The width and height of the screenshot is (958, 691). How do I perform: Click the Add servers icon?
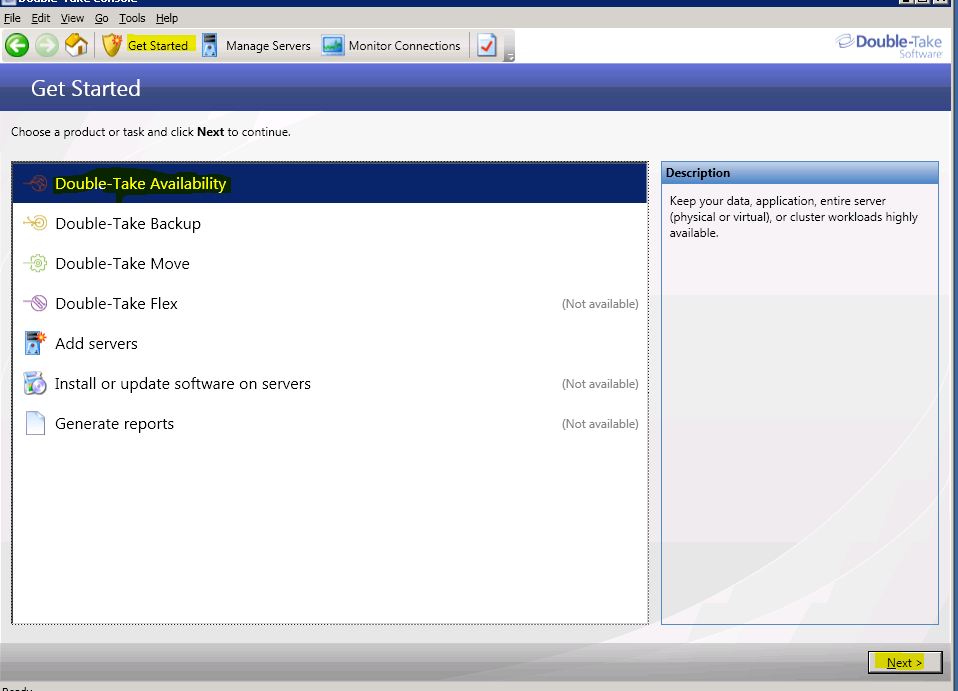point(35,343)
